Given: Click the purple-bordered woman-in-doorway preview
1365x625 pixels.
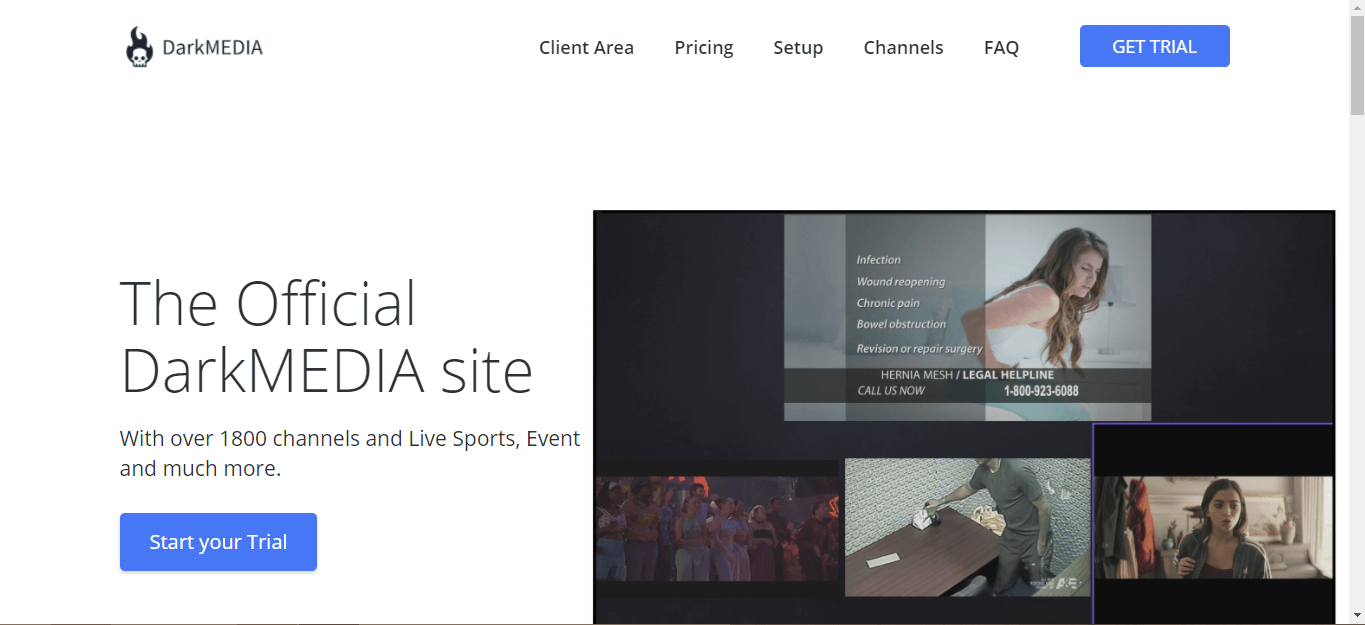Looking at the screenshot, I should pyautogui.click(x=1213, y=525).
